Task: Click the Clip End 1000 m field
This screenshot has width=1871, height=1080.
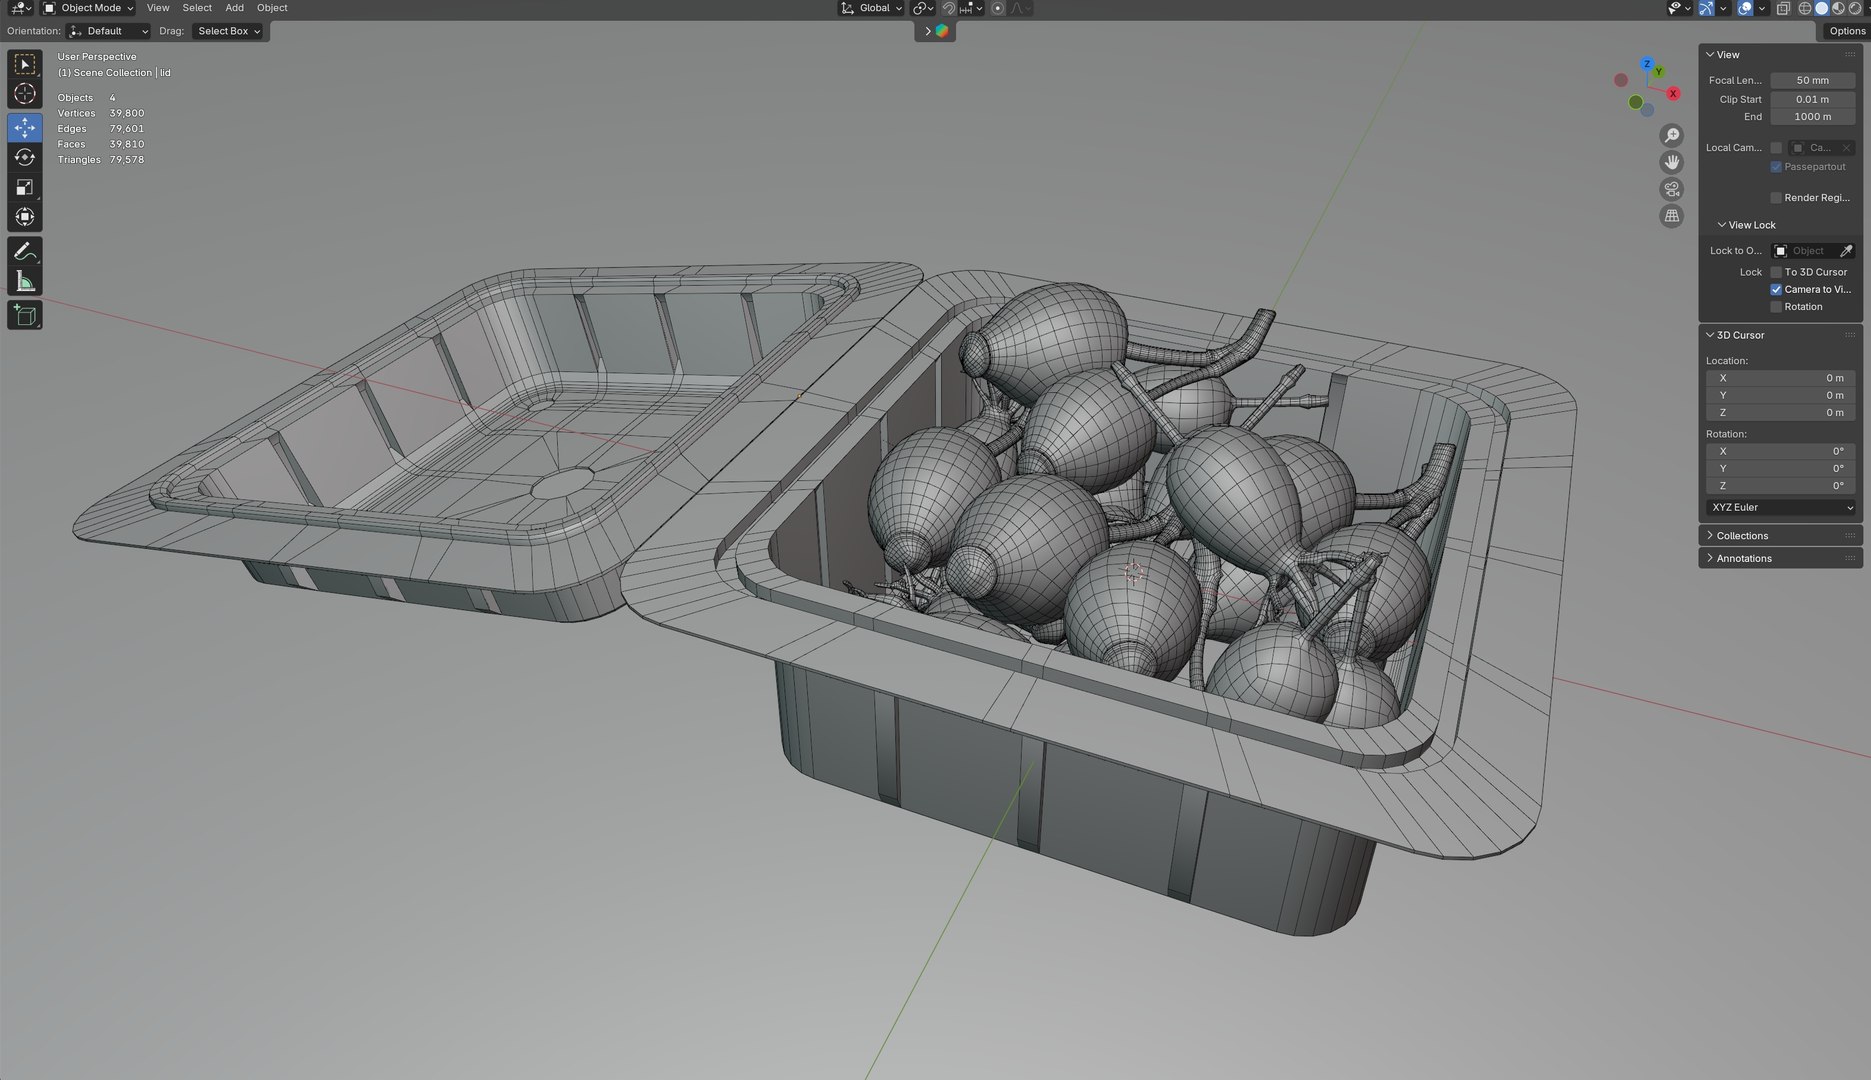Action: point(1813,117)
